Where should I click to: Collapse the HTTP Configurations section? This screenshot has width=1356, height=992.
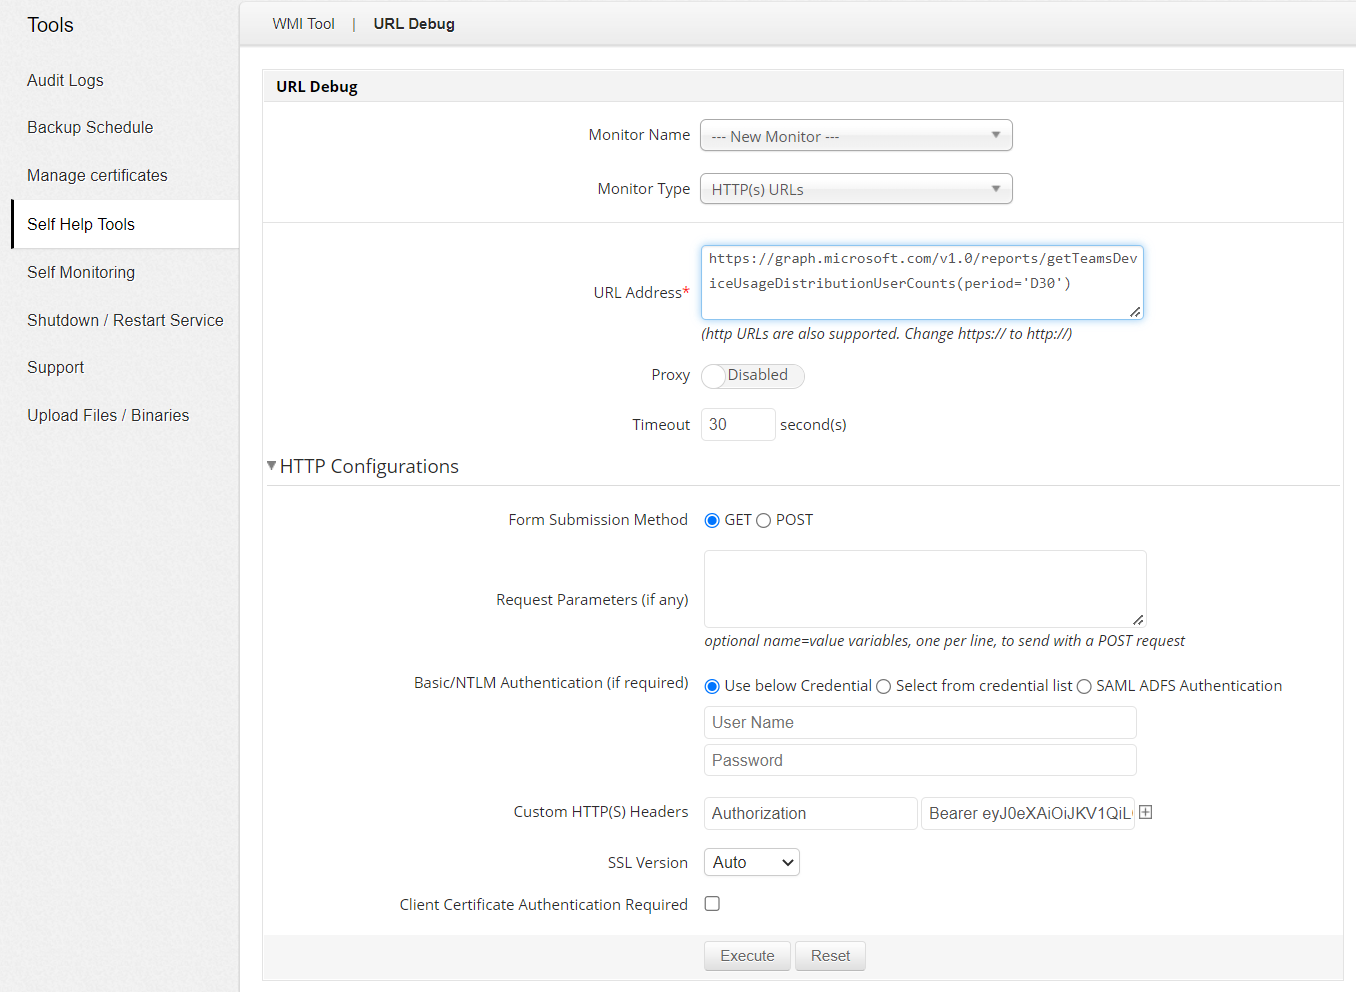[x=272, y=466]
